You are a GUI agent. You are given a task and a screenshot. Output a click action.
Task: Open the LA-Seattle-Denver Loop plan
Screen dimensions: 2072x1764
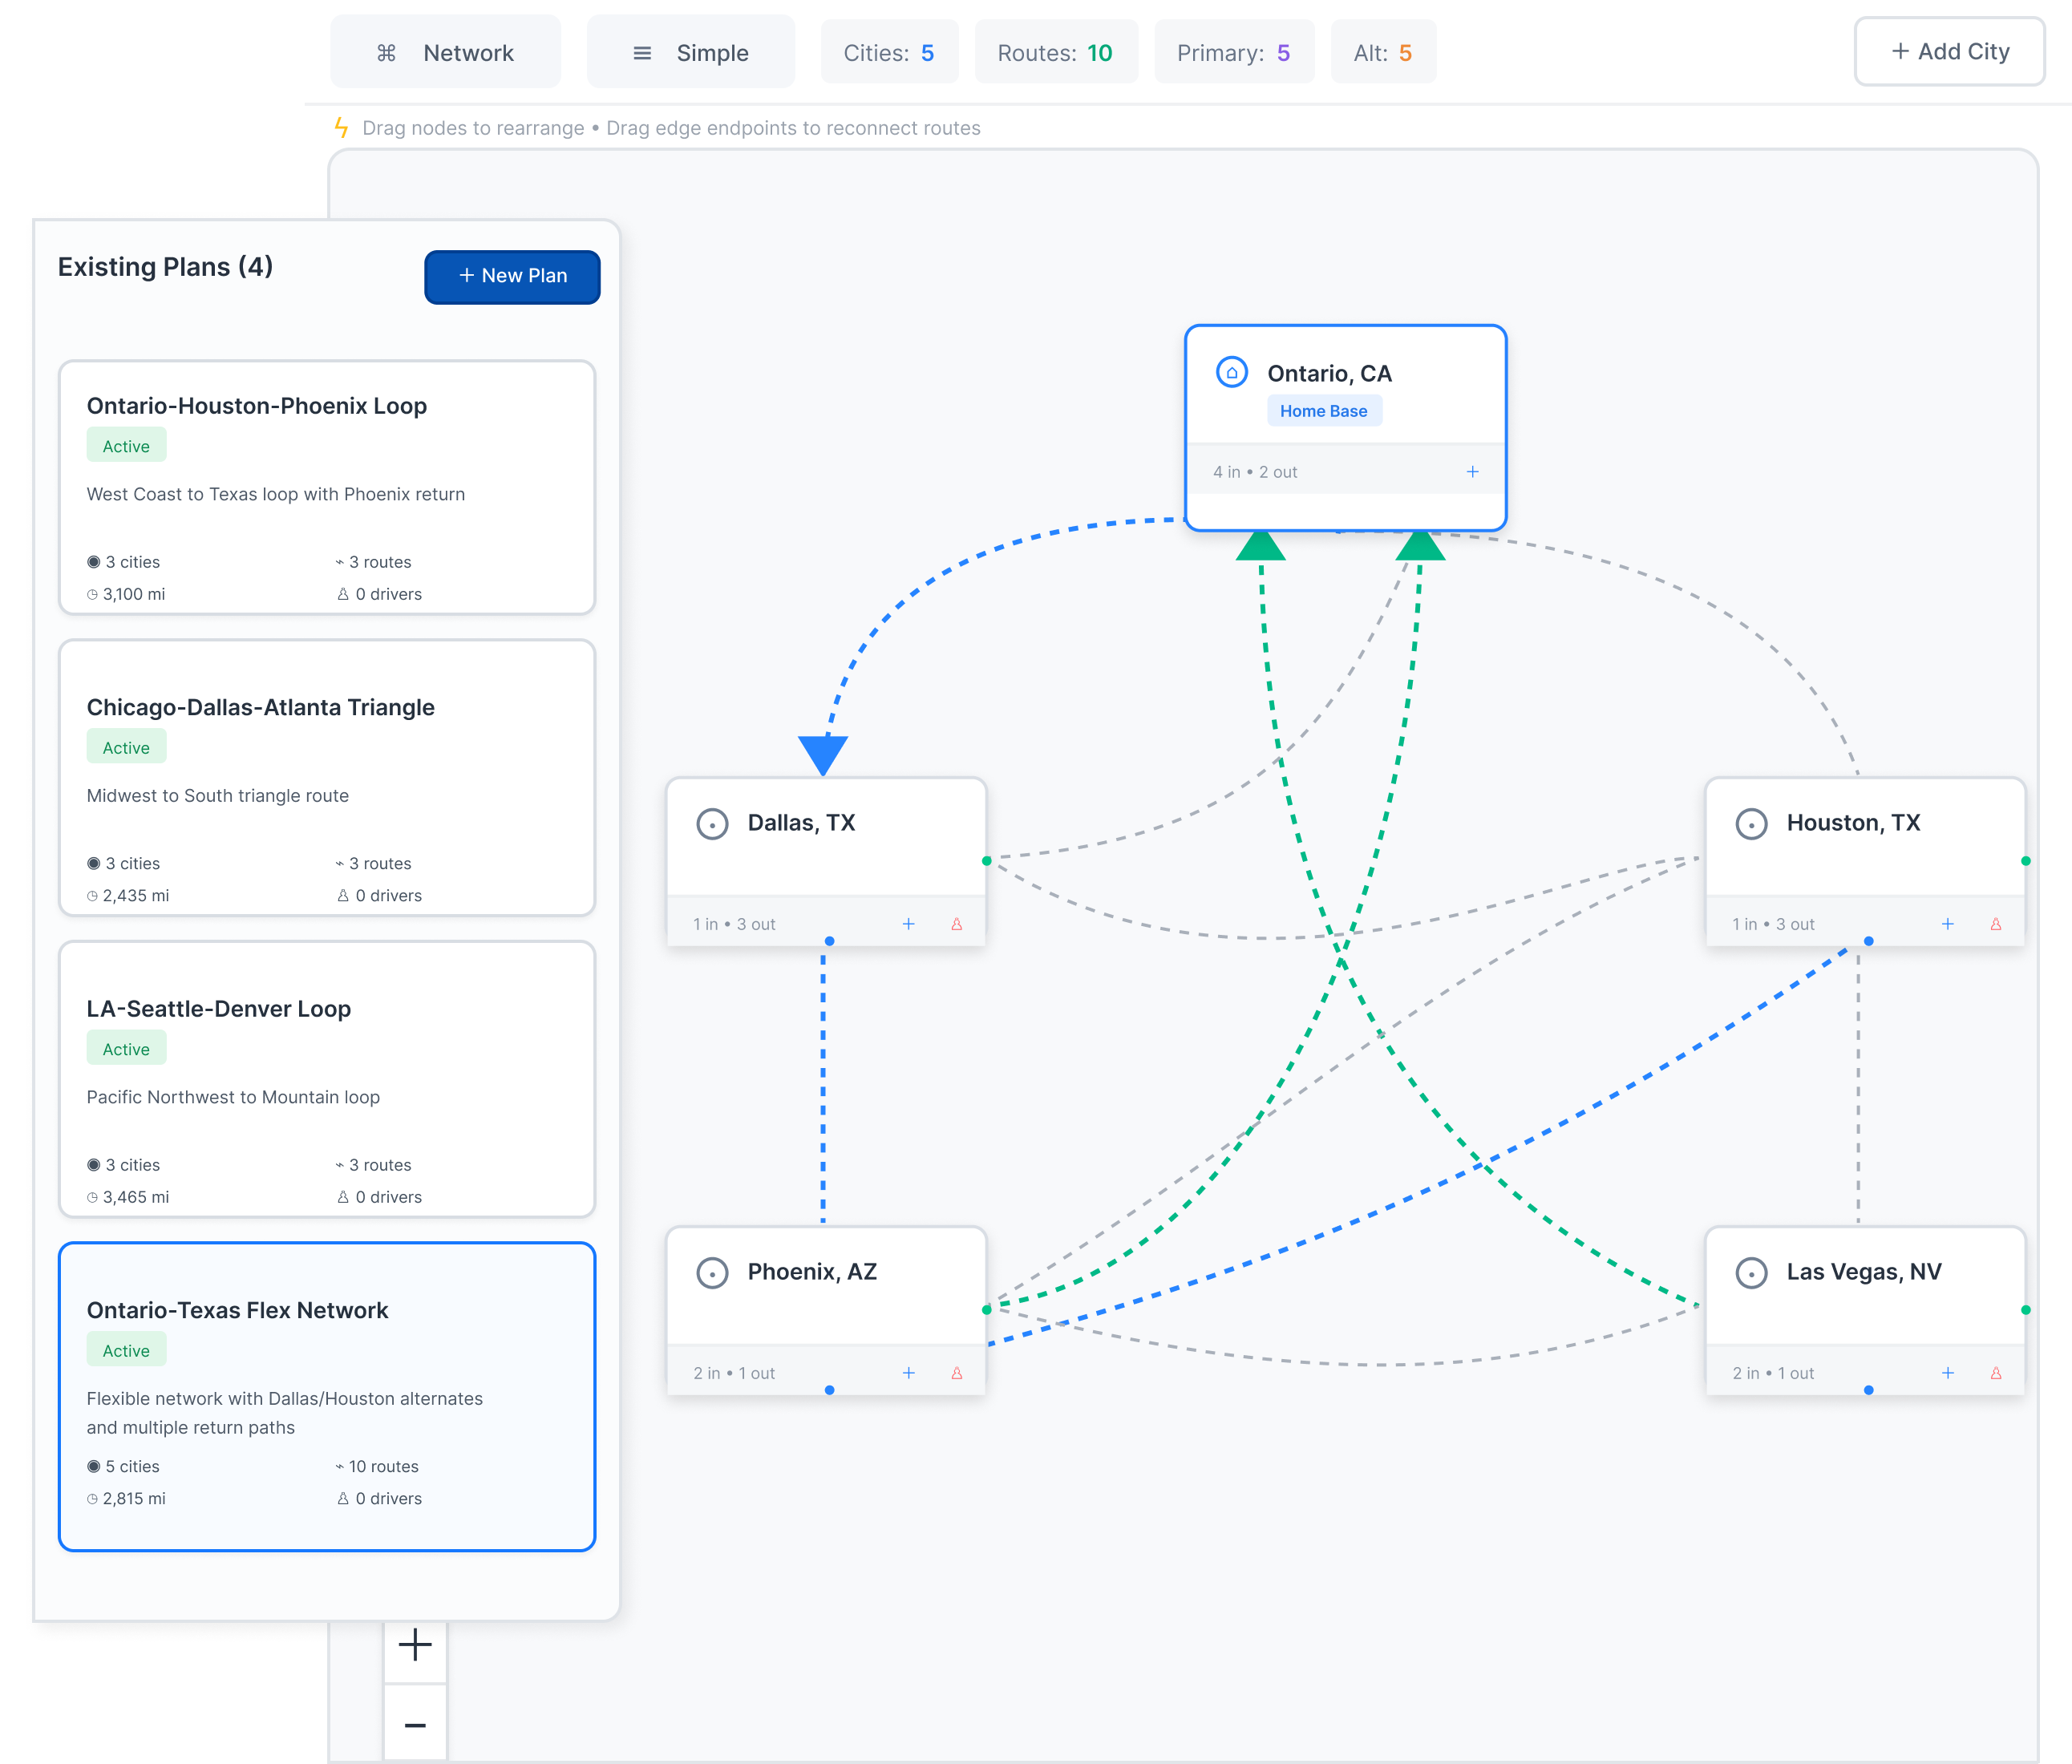[327, 1080]
